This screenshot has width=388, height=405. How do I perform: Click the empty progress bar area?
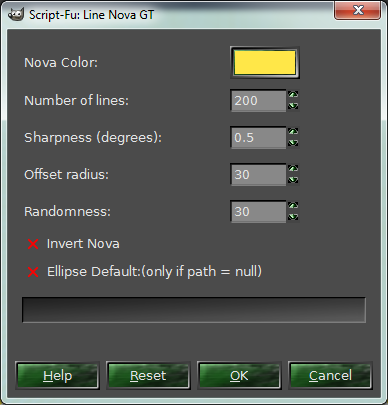click(x=194, y=310)
